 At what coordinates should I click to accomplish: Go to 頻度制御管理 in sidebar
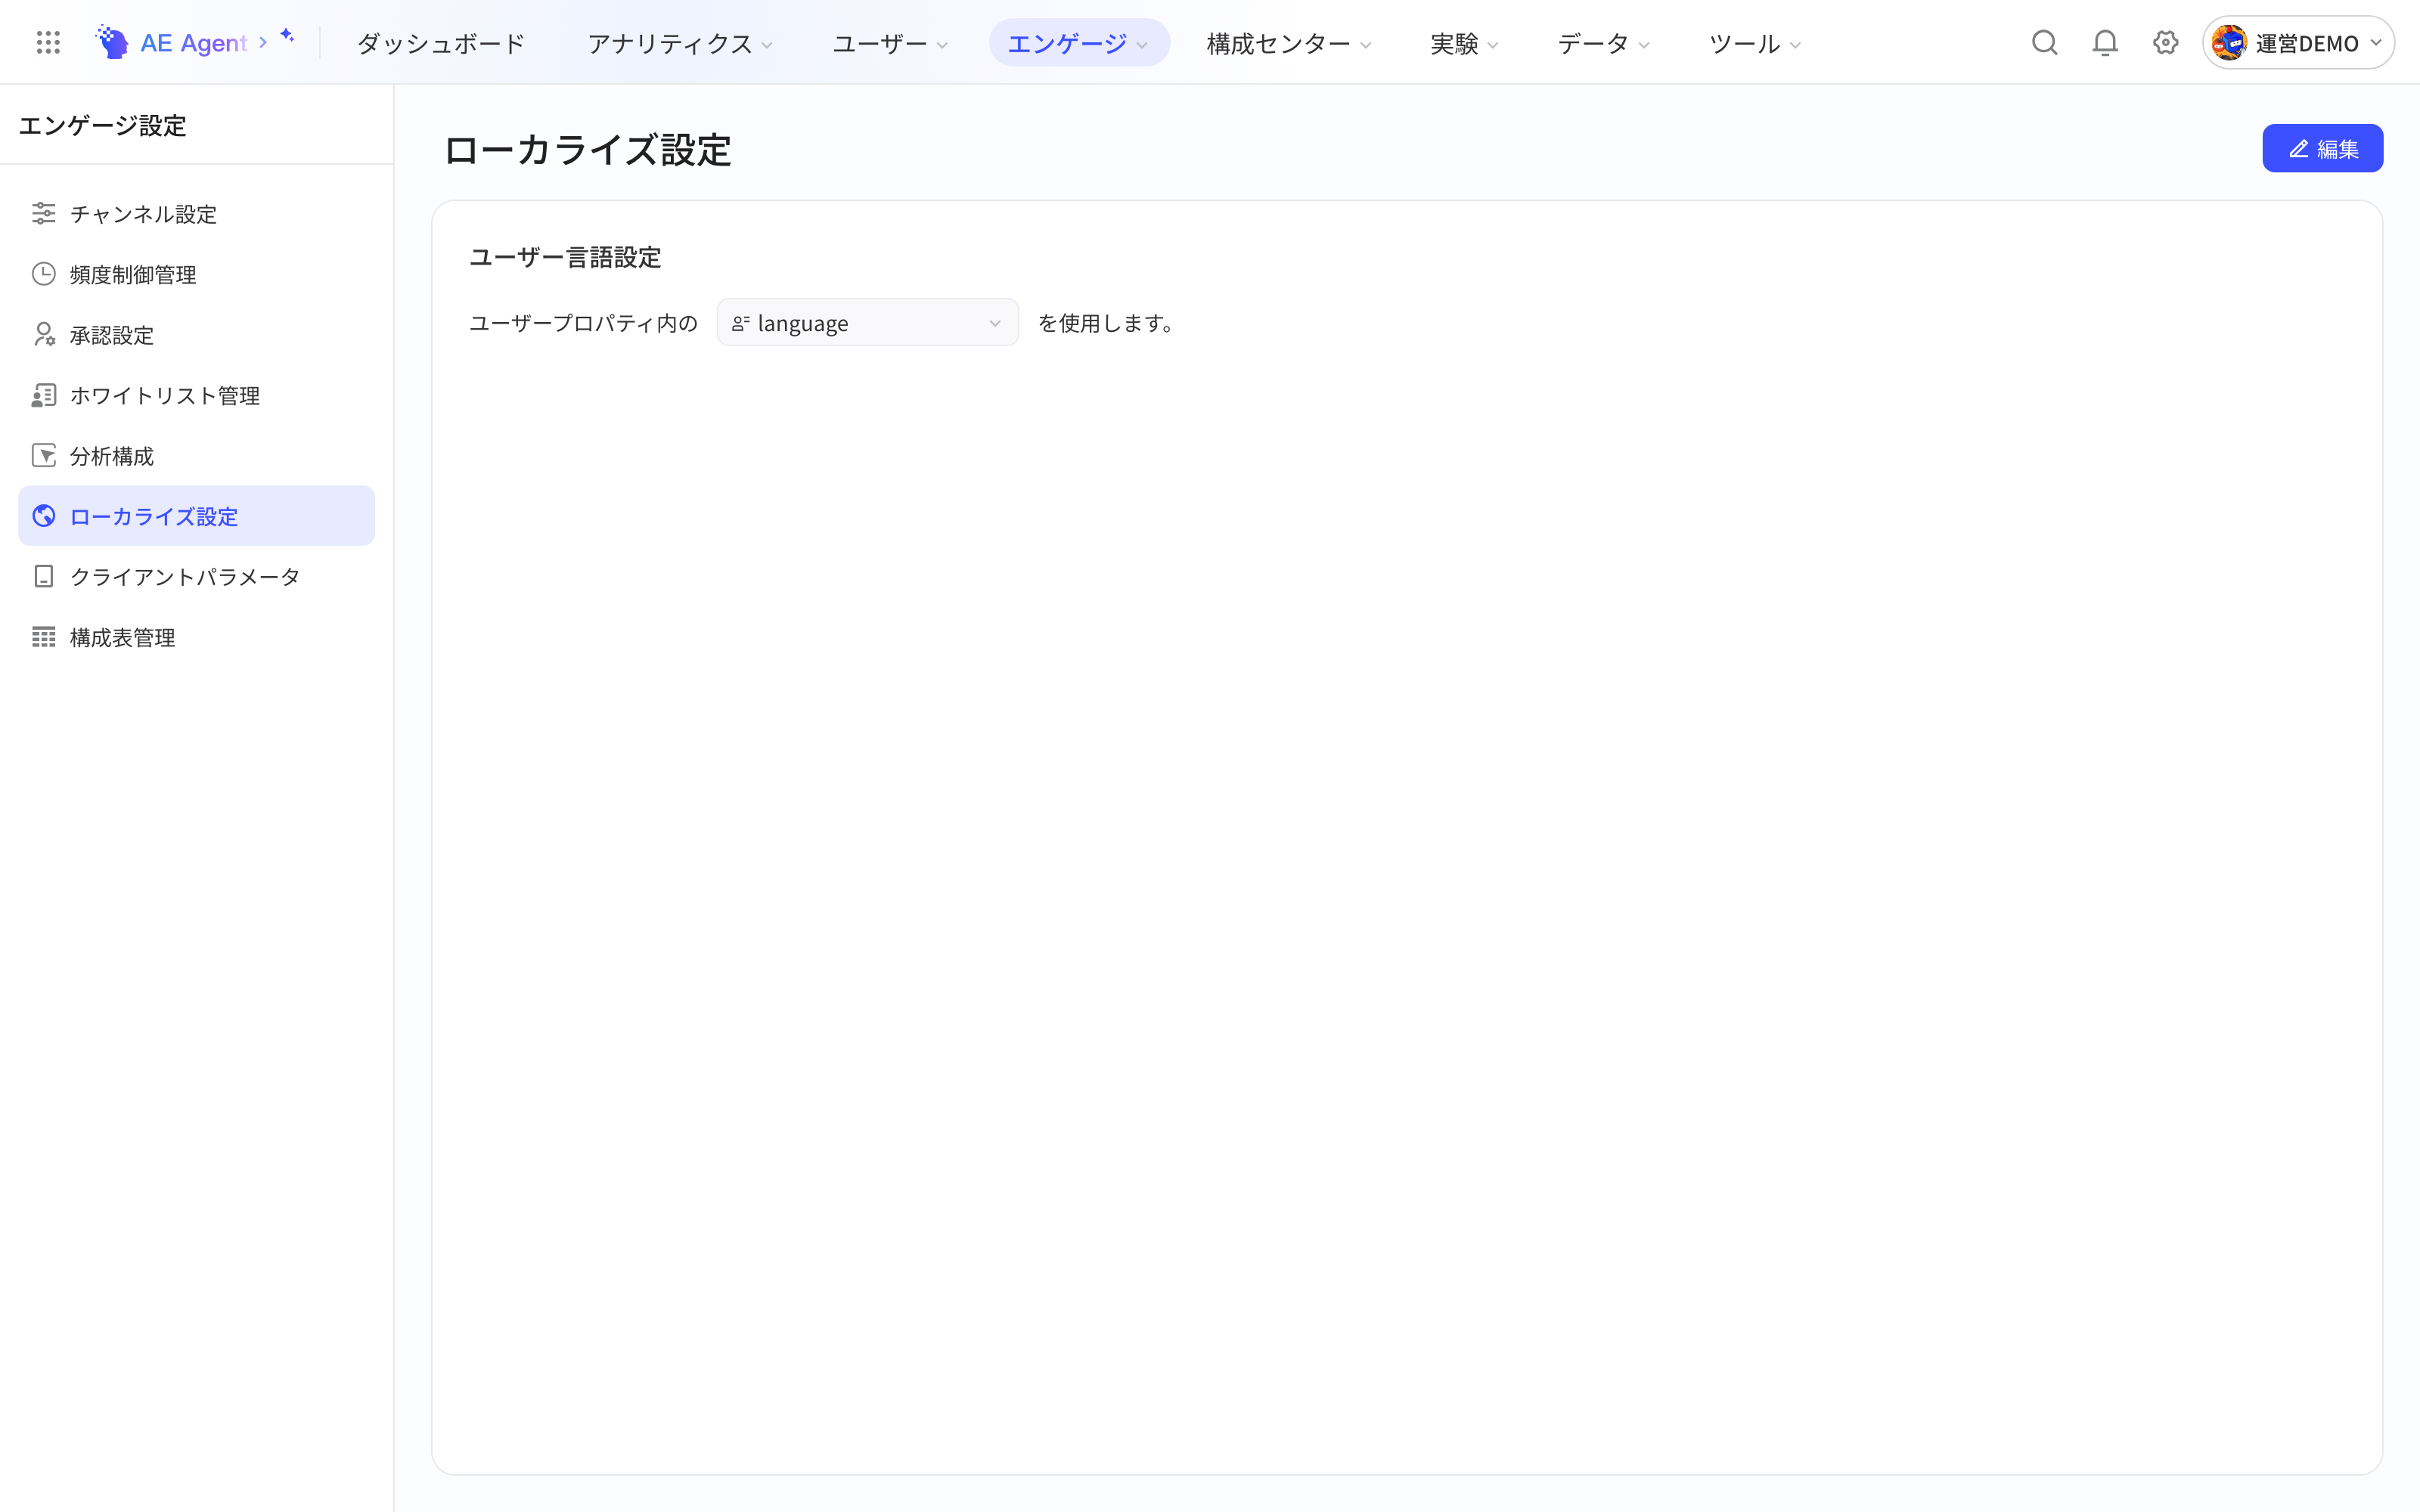pos(196,274)
